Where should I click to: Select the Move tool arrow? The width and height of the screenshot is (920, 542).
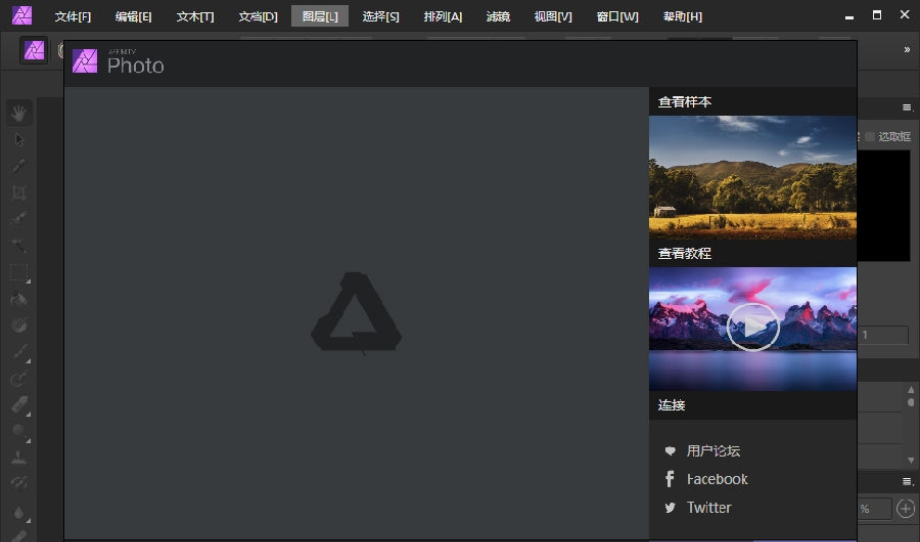pyautogui.click(x=19, y=140)
